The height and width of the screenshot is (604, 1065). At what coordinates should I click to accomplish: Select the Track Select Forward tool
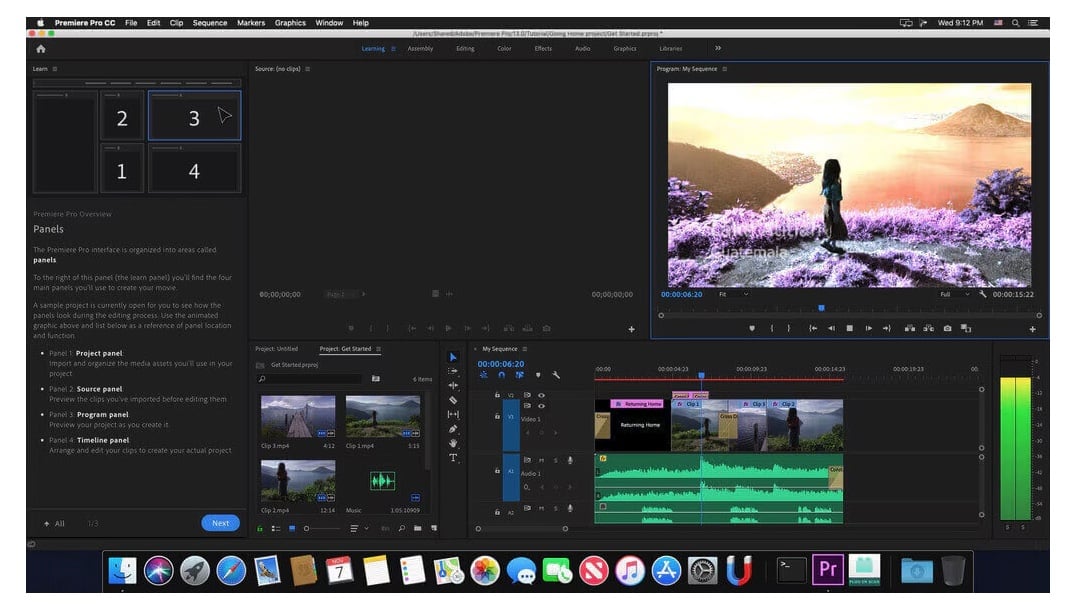453,371
